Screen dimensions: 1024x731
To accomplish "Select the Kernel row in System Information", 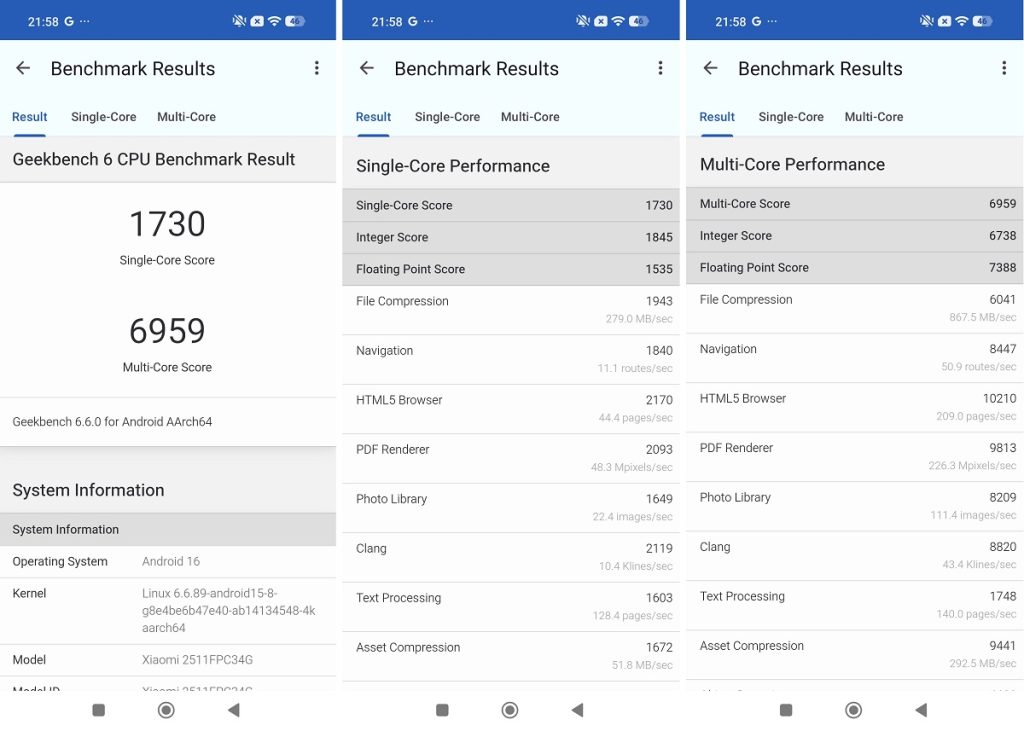I will pos(167,610).
